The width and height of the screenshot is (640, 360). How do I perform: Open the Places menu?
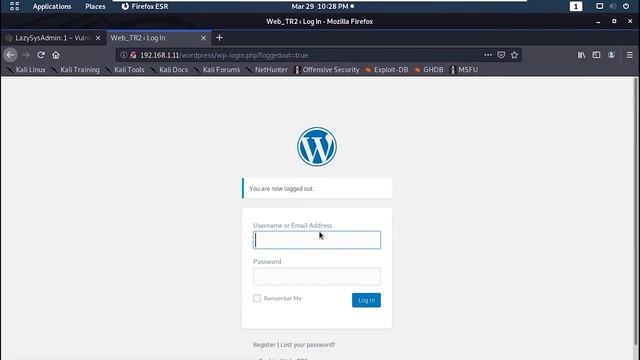pos(95,7)
